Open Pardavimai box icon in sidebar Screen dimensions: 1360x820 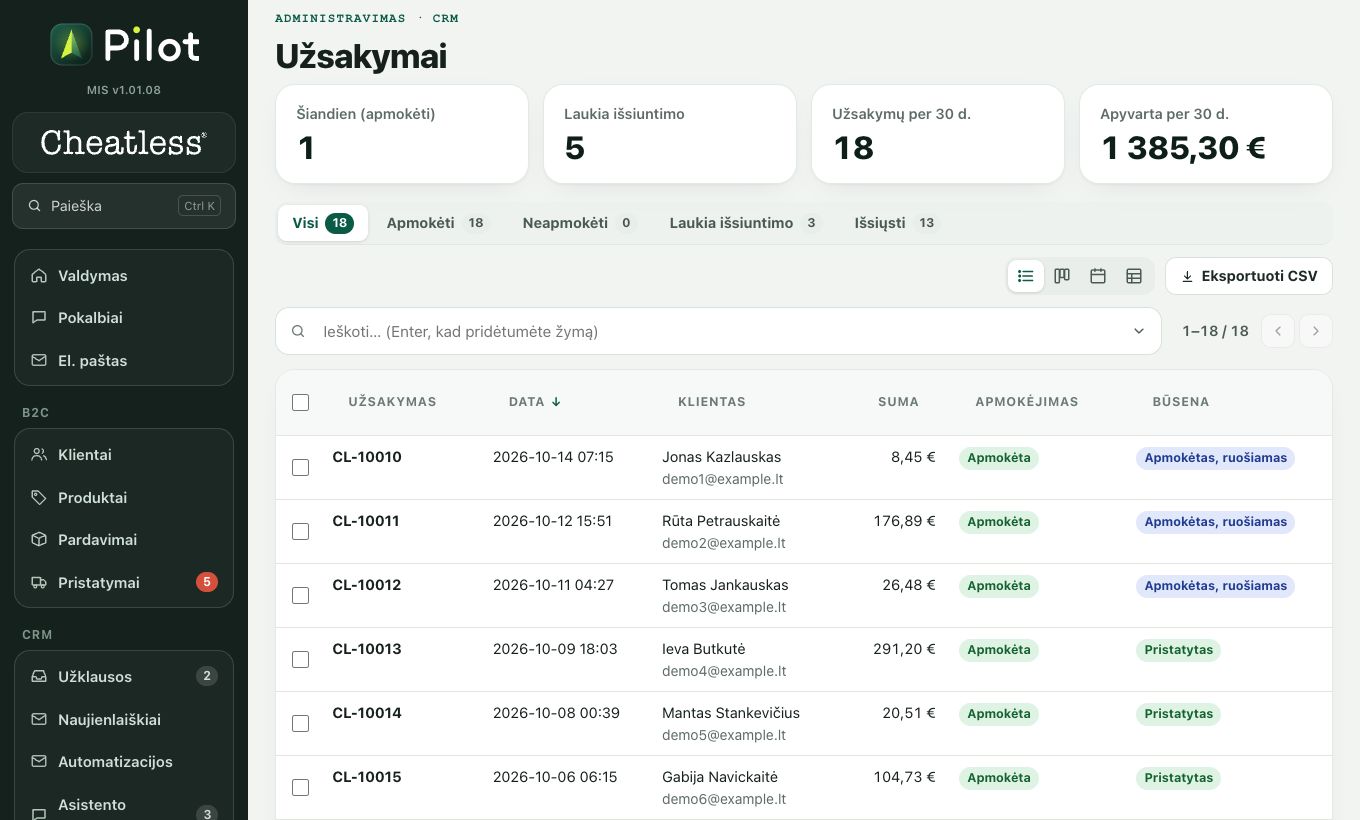(x=39, y=539)
